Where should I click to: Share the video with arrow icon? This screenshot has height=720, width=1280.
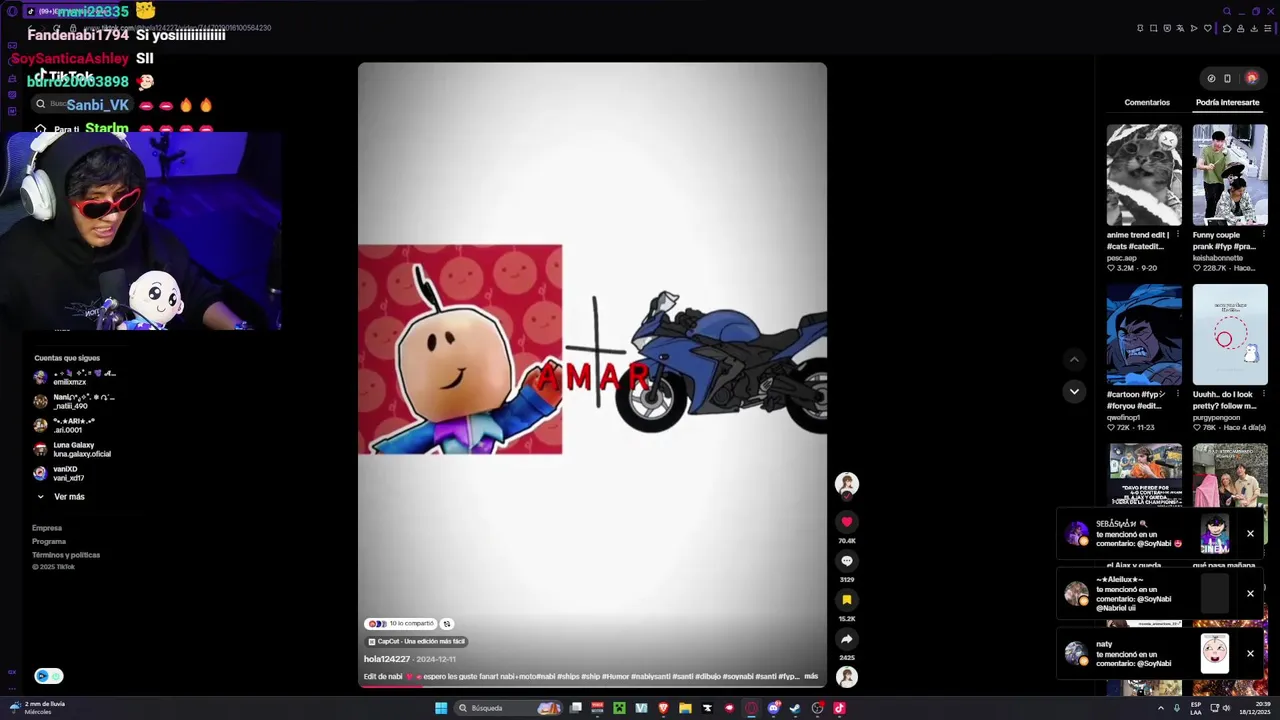[x=847, y=639]
